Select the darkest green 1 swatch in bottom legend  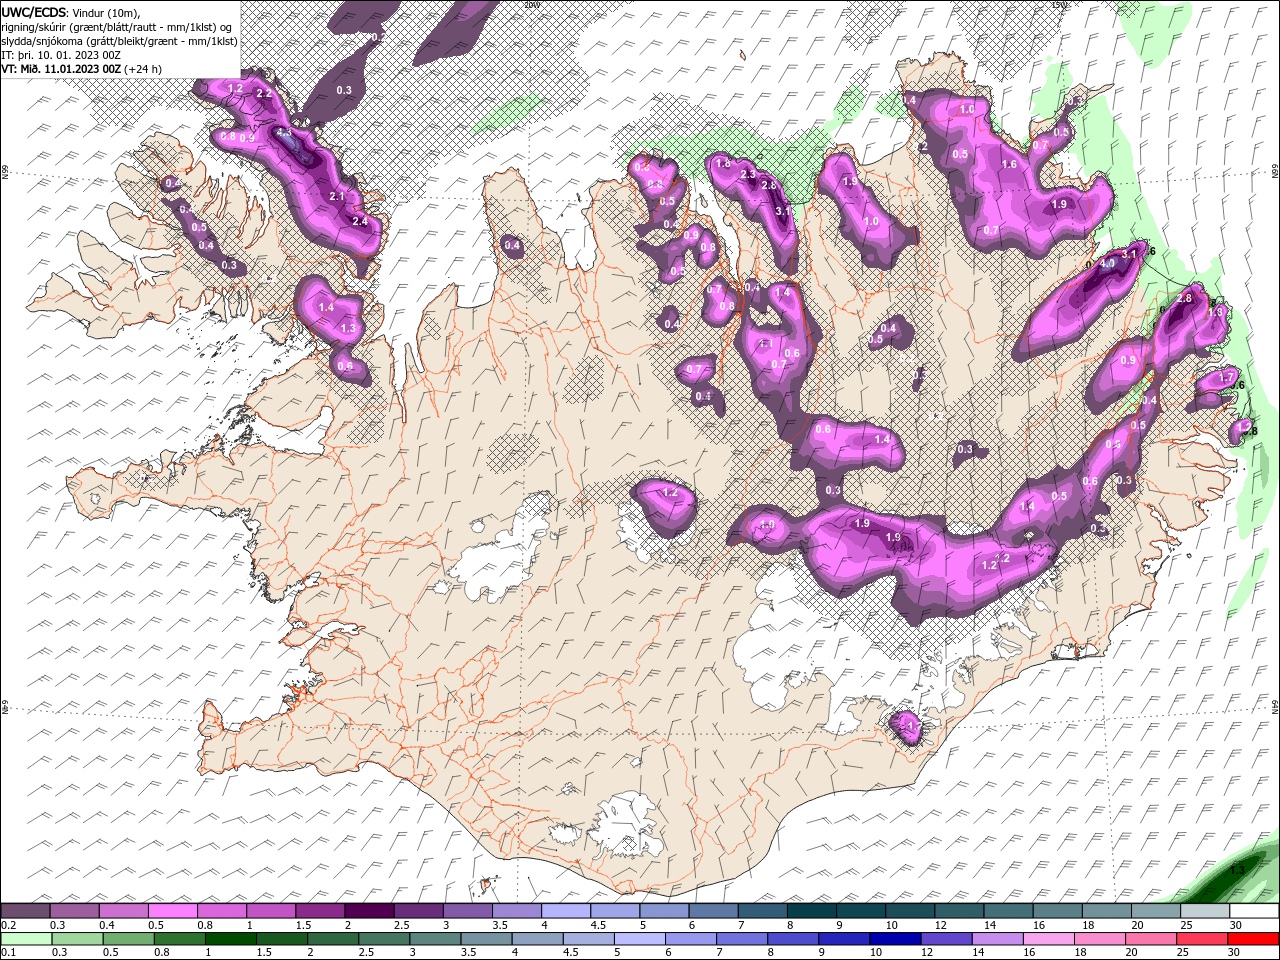point(231,939)
